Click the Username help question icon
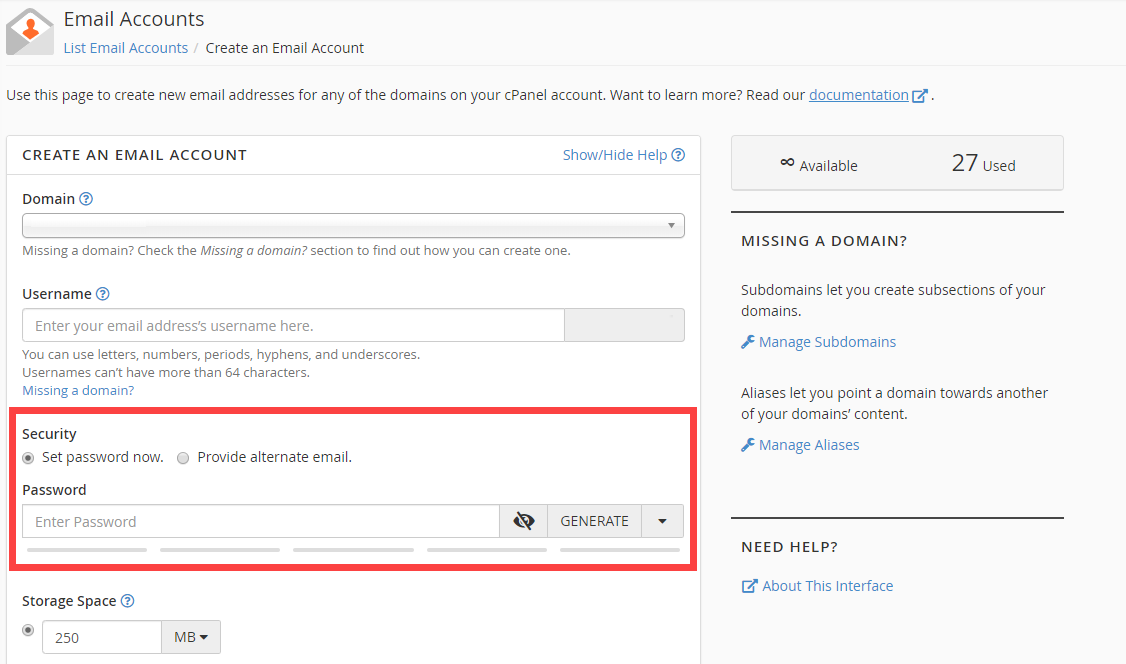 point(102,294)
